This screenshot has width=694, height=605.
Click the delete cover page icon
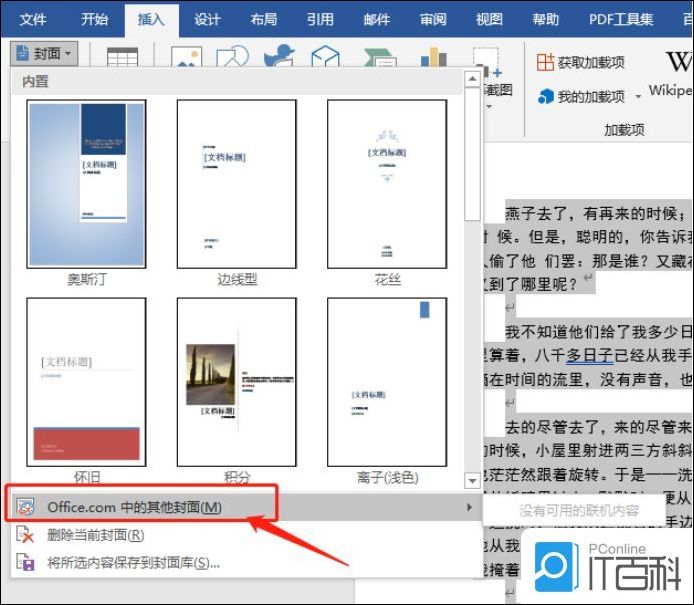click(25, 535)
